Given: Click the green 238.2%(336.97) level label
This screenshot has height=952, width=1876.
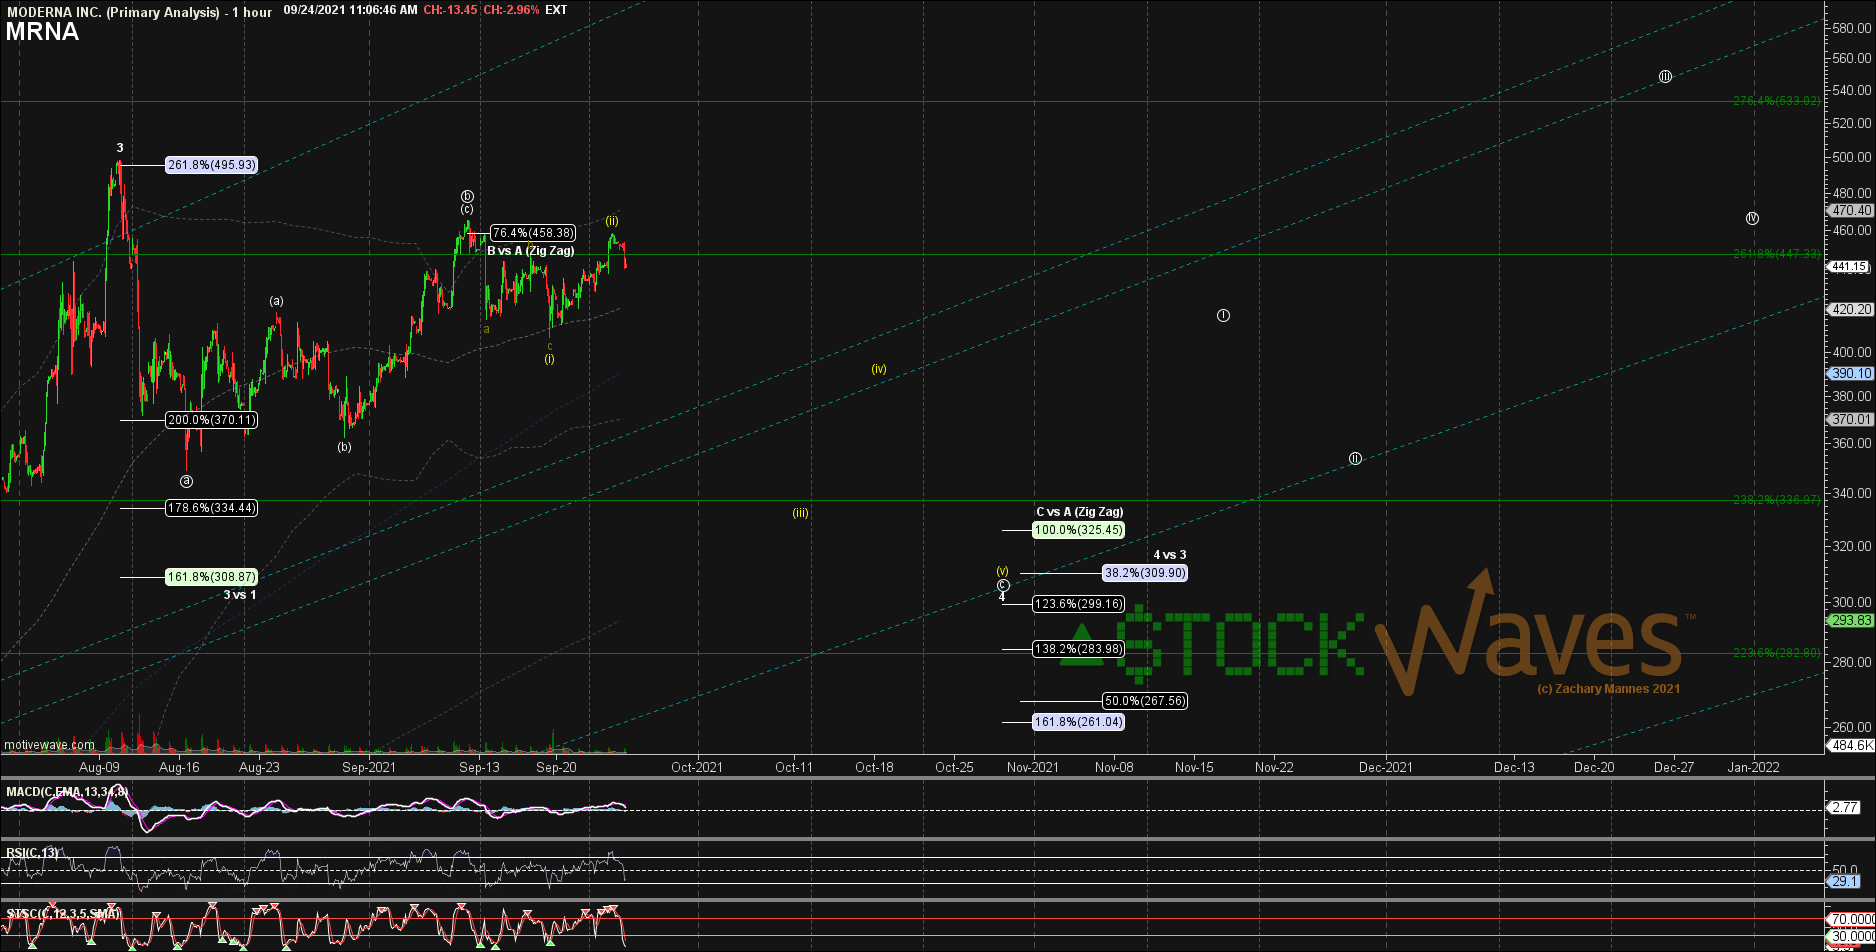Looking at the screenshot, I should coord(1777,499).
